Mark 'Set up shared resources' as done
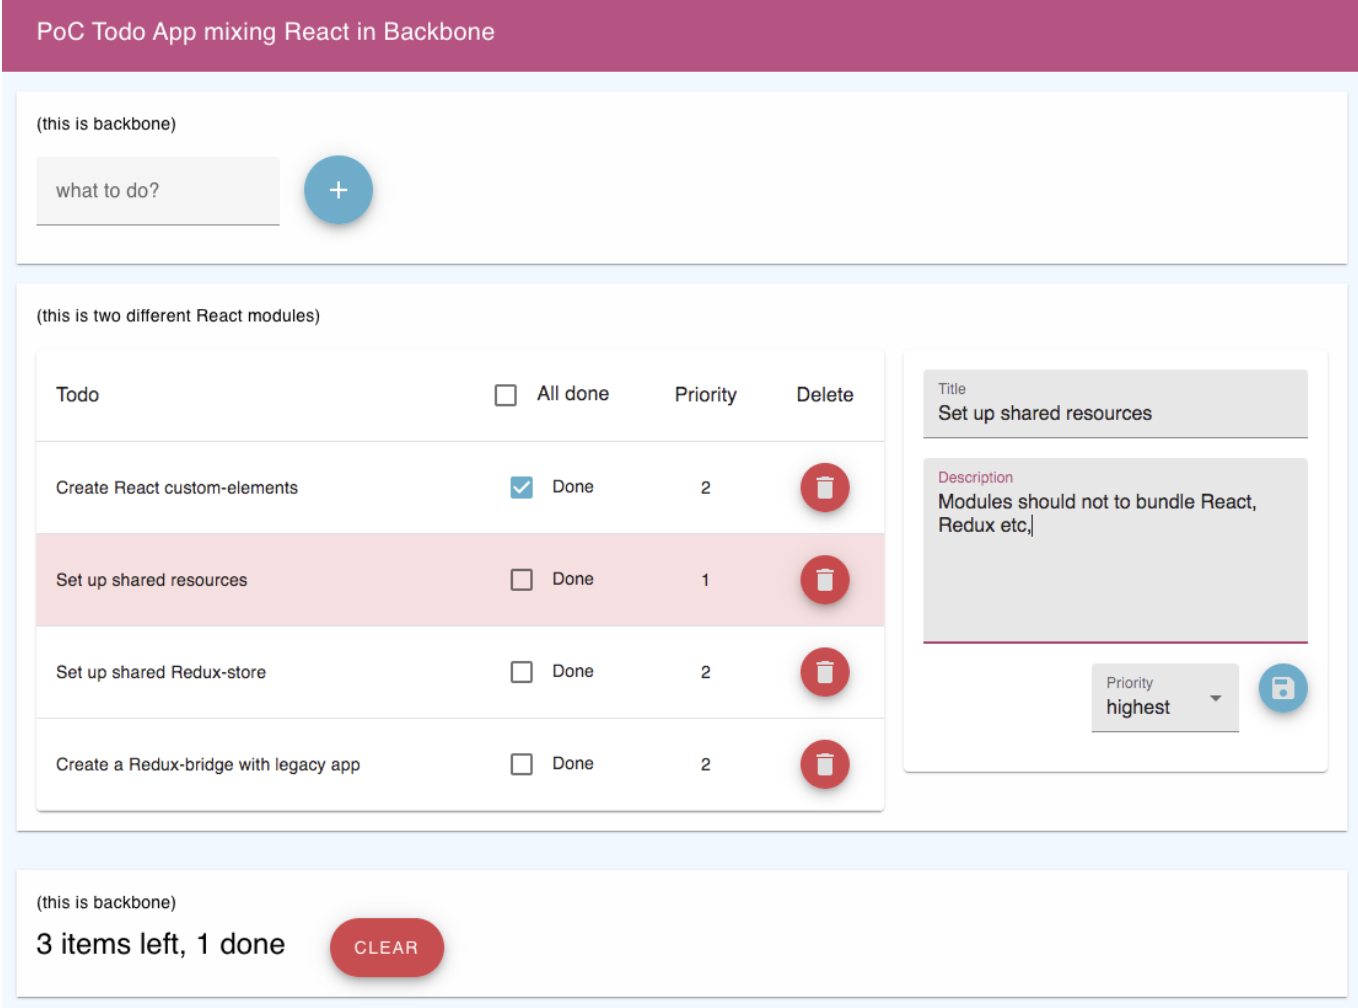Screen dimensions: 1358x1008 pos(521,579)
